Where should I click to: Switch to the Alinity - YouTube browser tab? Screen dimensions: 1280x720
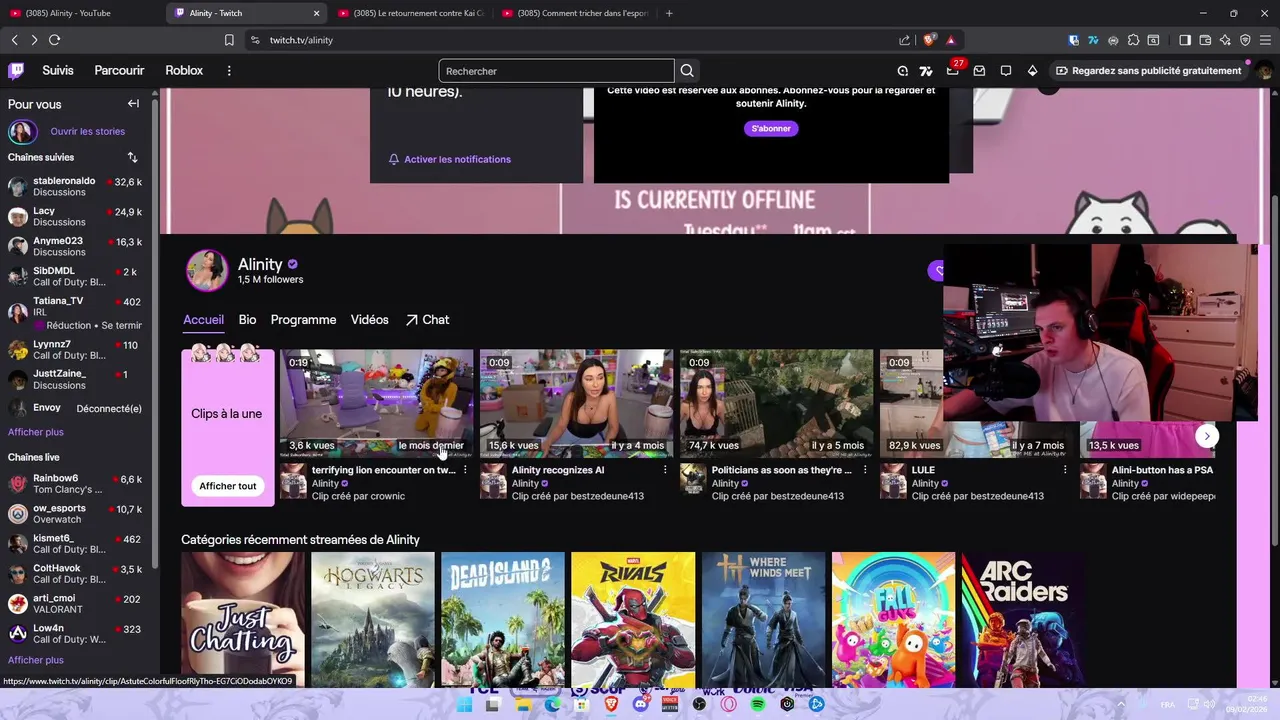pos(82,13)
